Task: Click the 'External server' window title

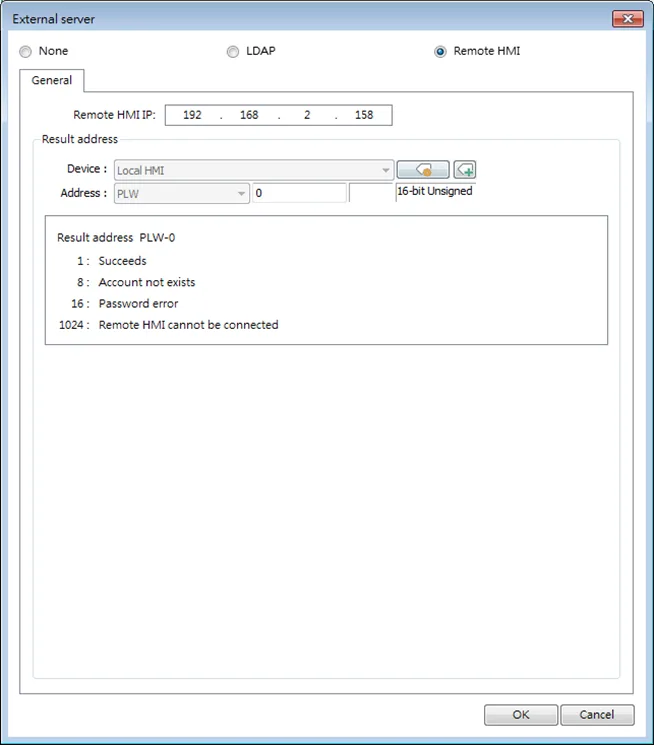Action: point(53,19)
